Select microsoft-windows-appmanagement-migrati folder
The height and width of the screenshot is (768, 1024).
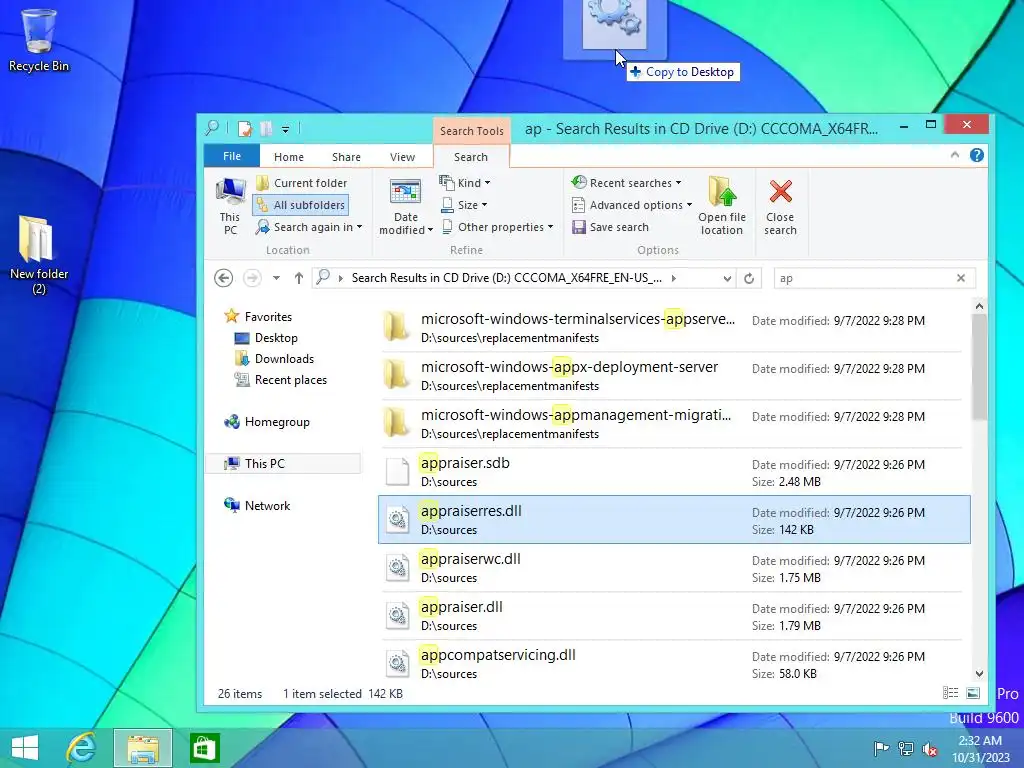(674, 423)
